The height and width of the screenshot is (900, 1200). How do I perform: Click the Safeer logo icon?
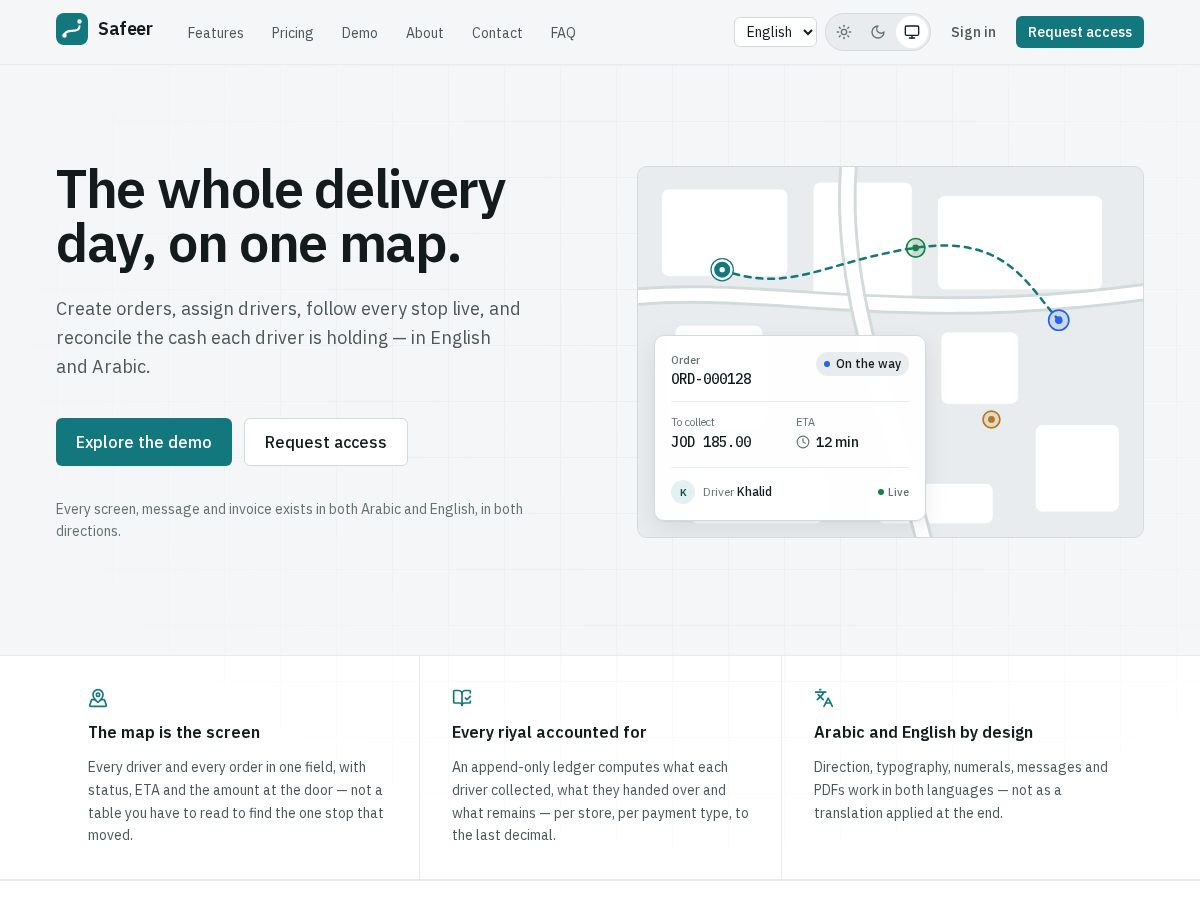click(x=72, y=29)
